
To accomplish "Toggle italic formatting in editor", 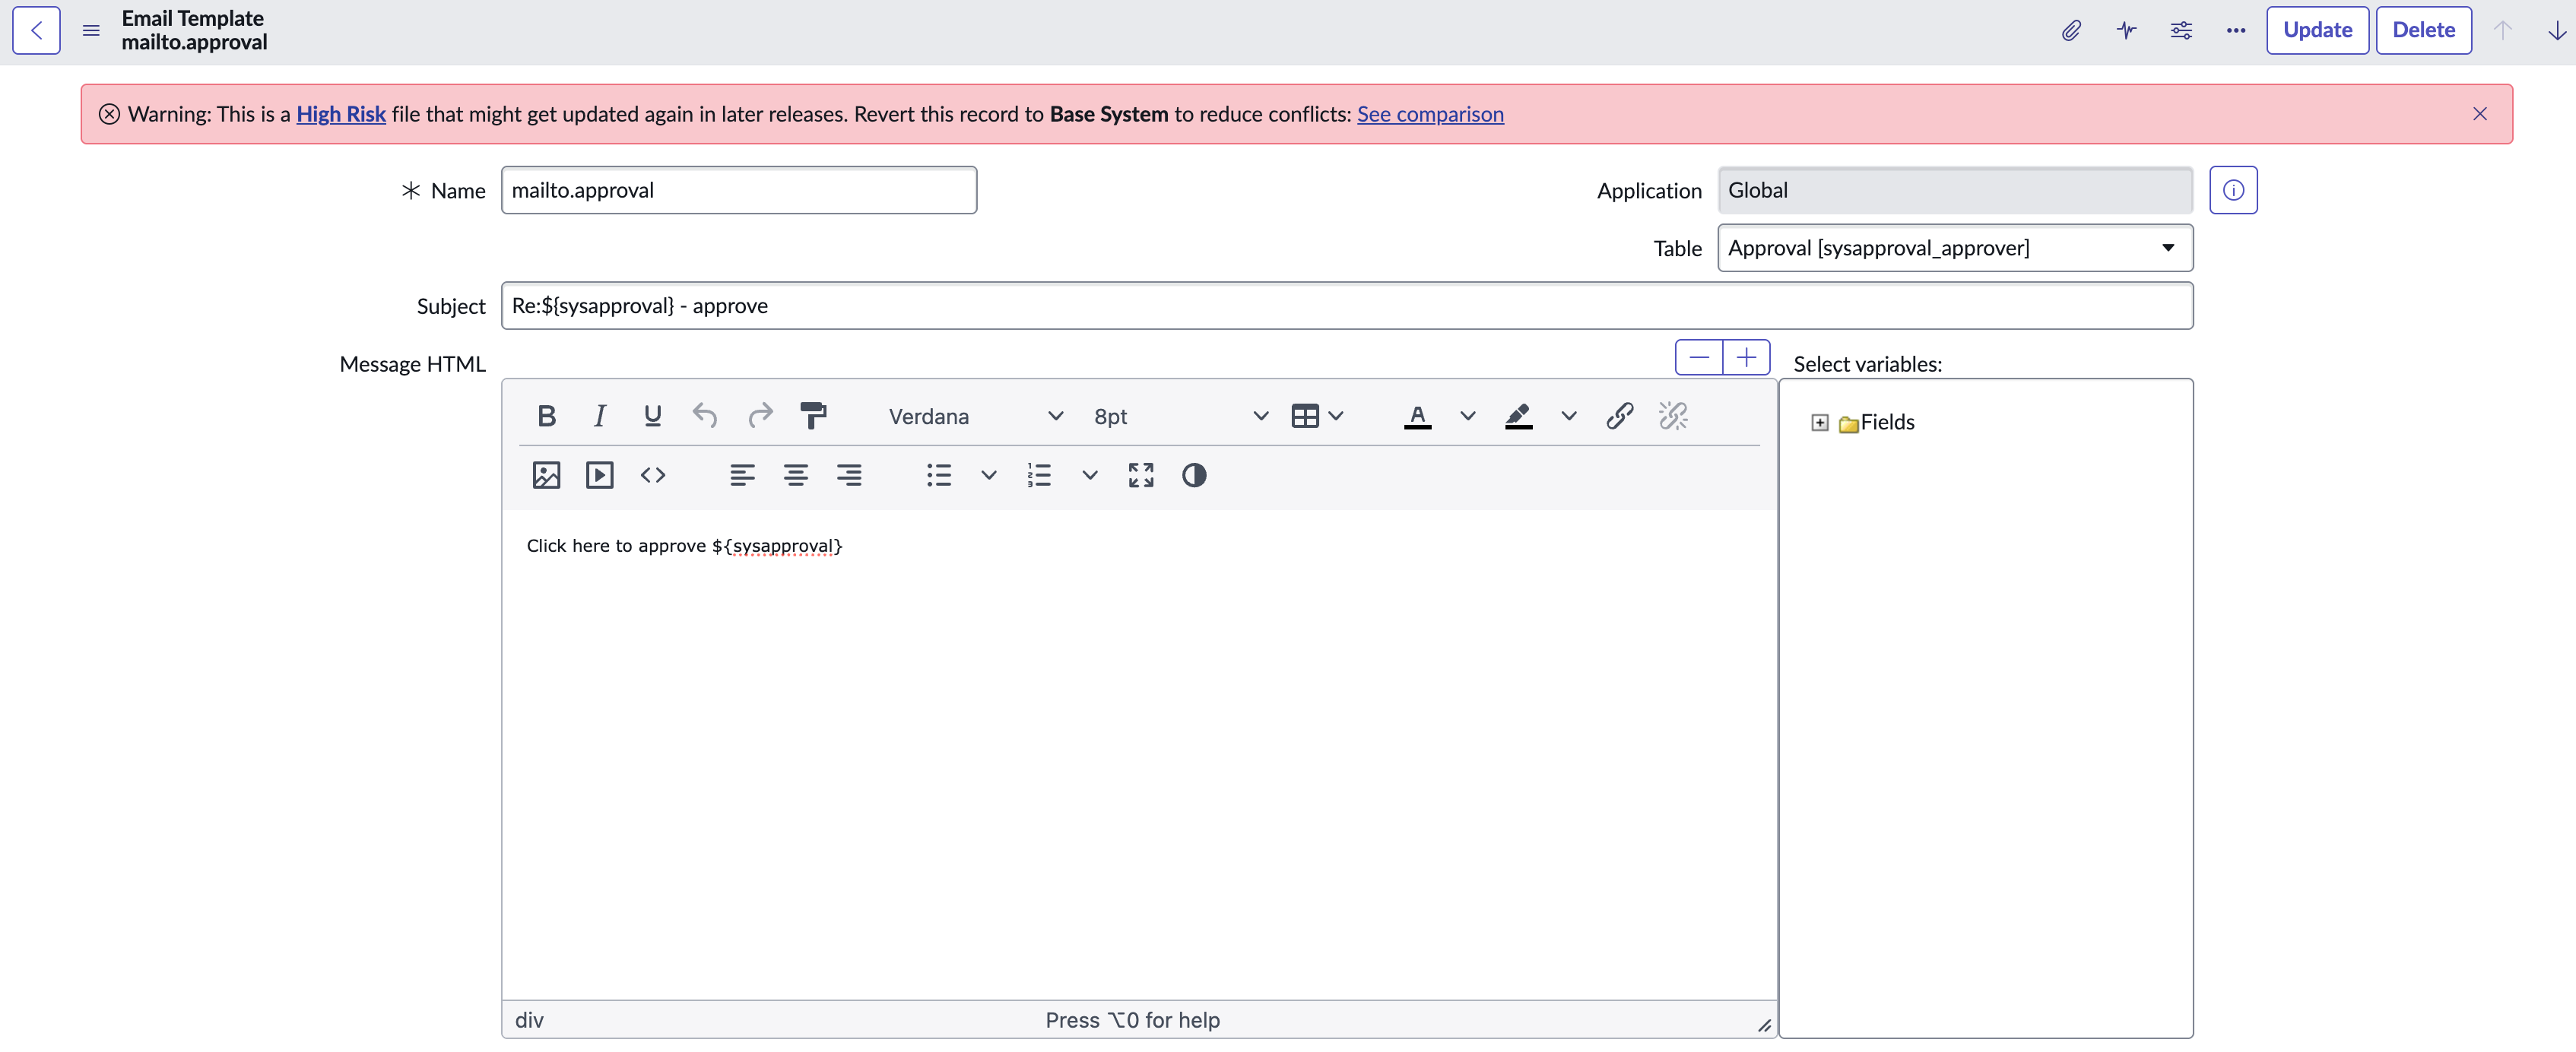I will (x=599, y=416).
